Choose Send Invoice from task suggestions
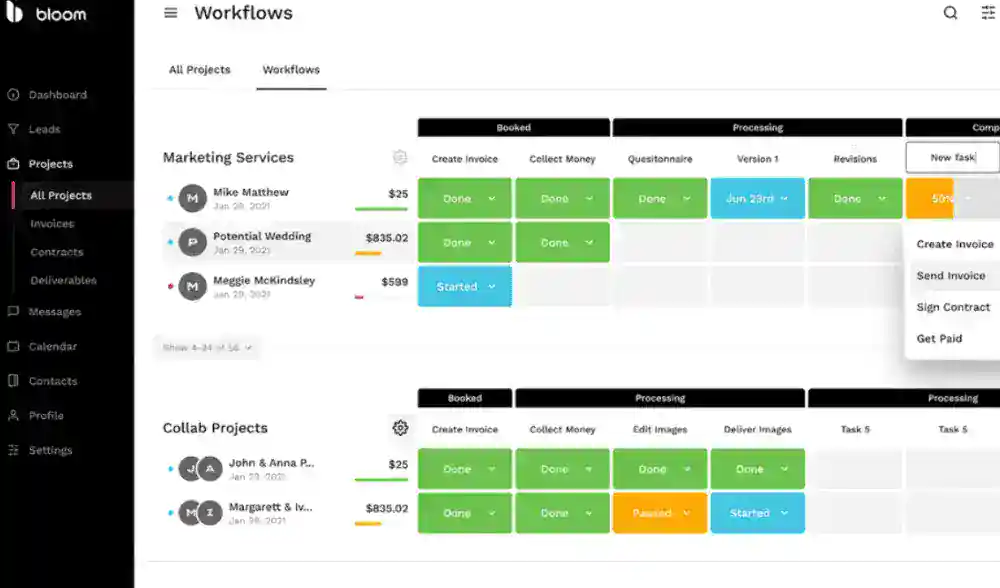The width and height of the screenshot is (1000, 588). 951,276
